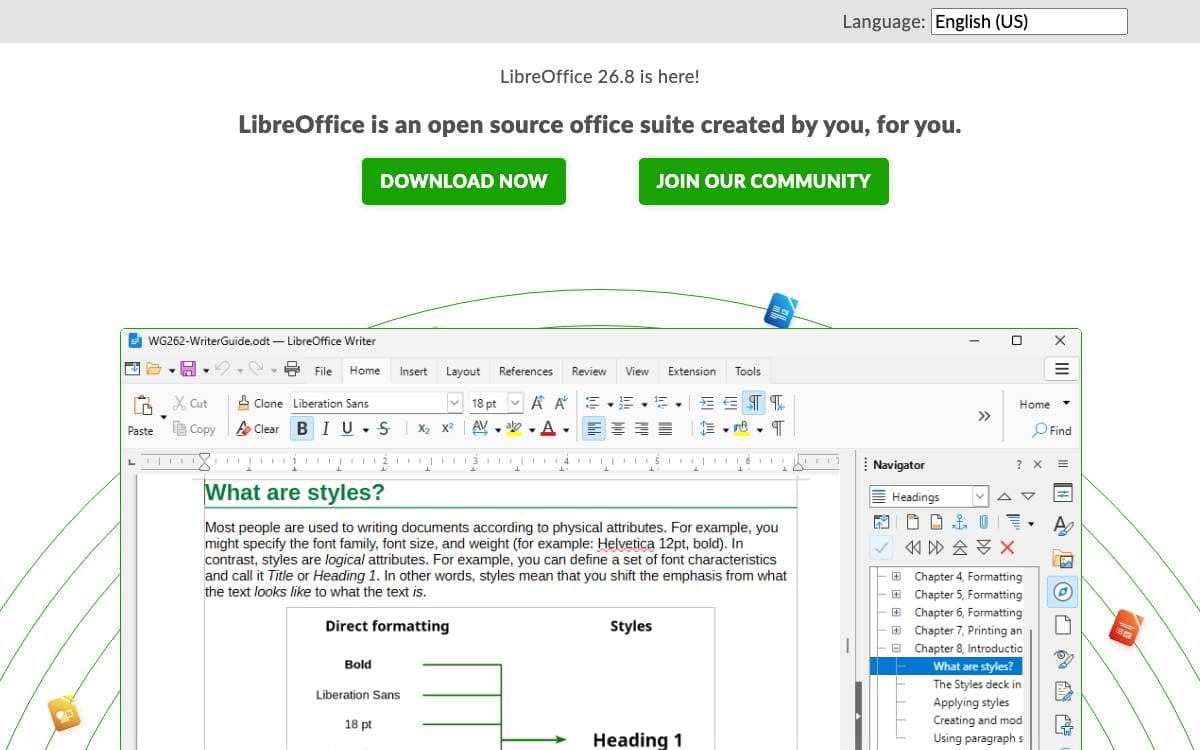Open the 18 pt font size dropdown
The width and height of the screenshot is (1200, 750).
[515, 403]
